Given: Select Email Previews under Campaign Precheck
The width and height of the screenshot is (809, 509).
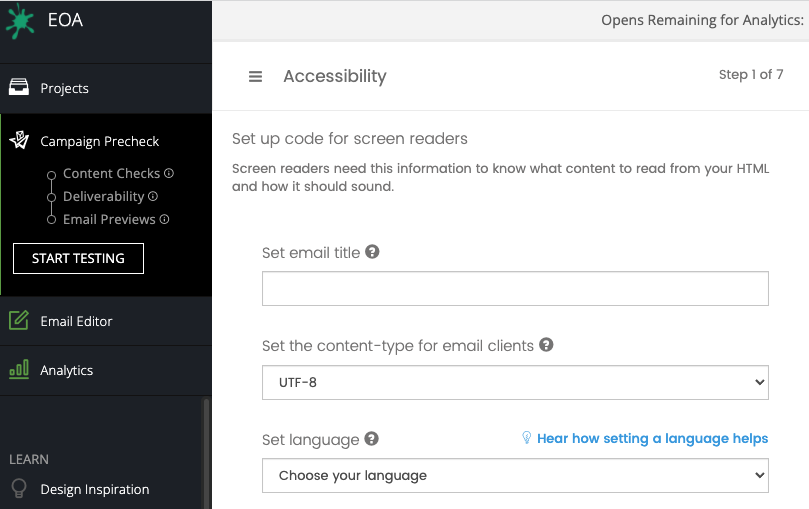Looking at the screenshot, I should point(109,219).
